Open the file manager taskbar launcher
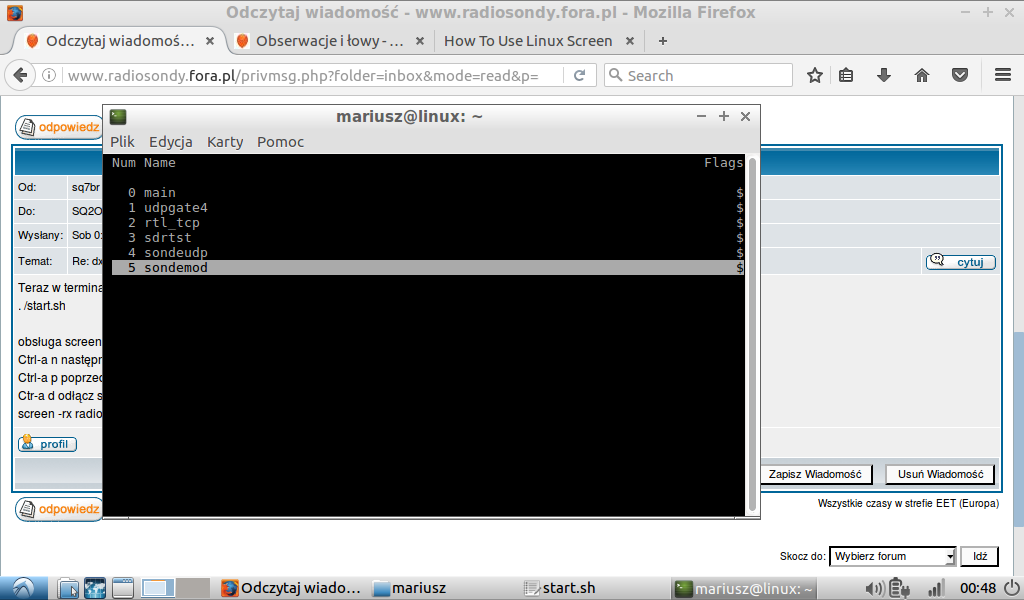This screenshot has height=600, width=1024. pyautogui.click(x=67, y=588)
